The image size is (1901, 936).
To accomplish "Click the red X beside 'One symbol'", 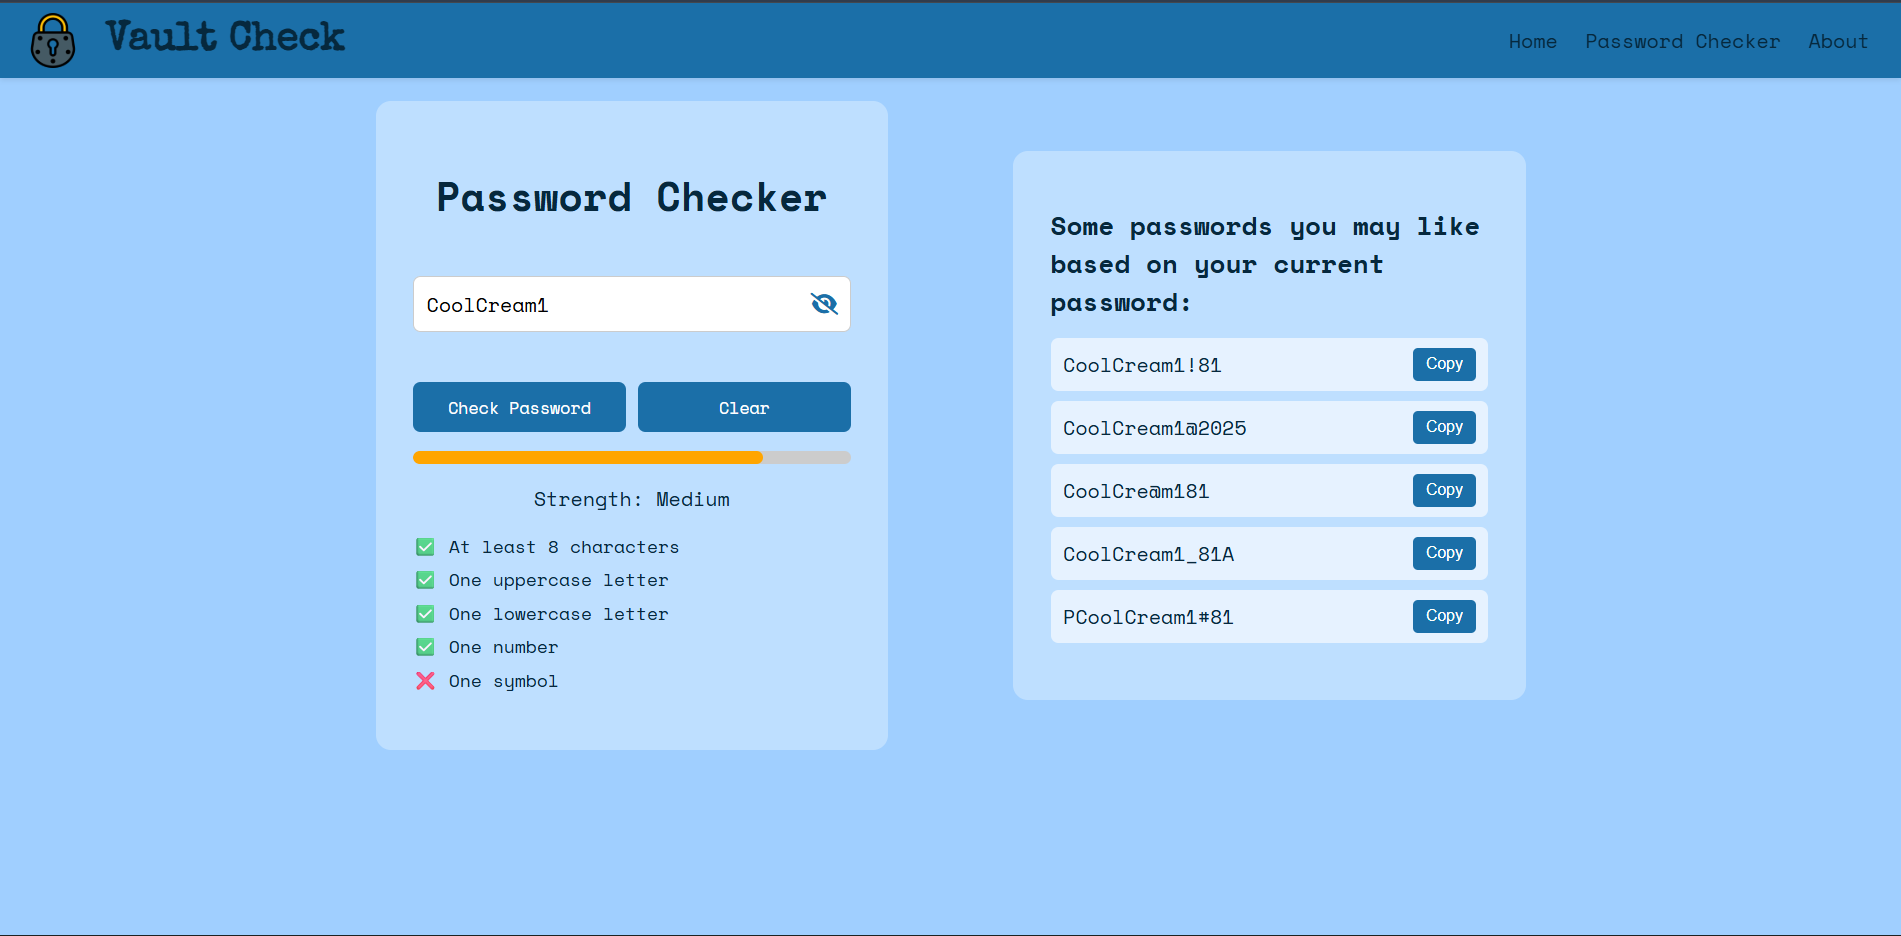I will (425, 681).
